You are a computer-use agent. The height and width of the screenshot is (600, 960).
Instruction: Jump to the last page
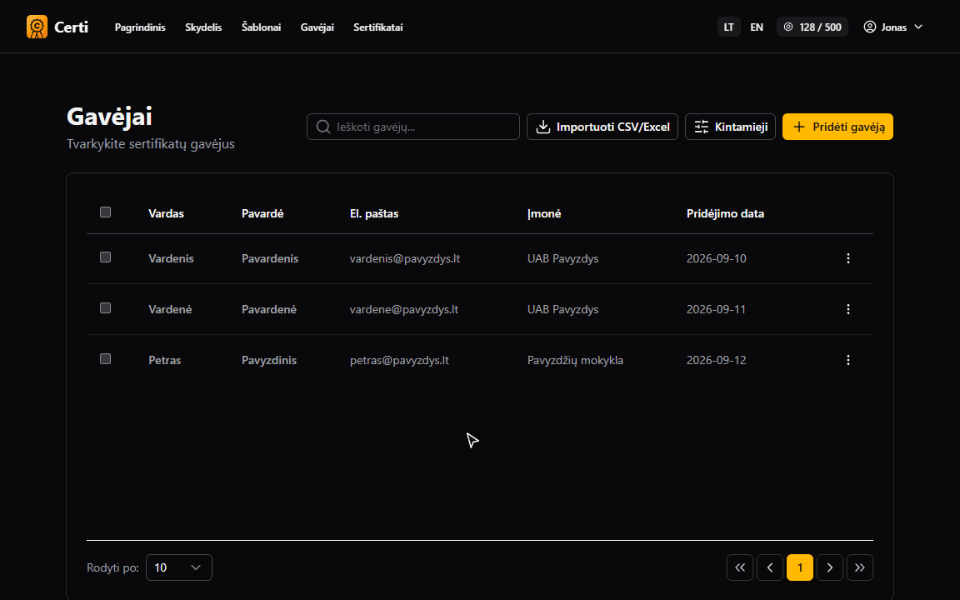860,568
